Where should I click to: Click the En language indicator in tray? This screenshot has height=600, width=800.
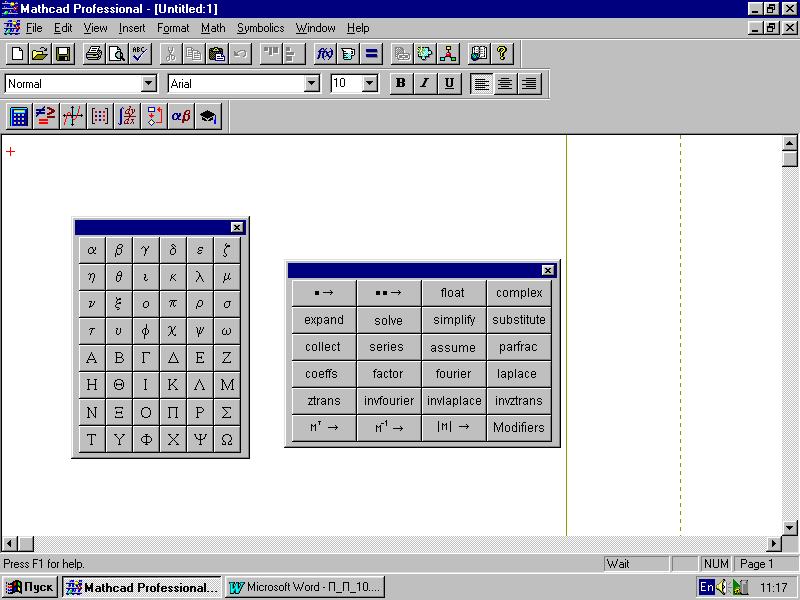coord(706,587)
